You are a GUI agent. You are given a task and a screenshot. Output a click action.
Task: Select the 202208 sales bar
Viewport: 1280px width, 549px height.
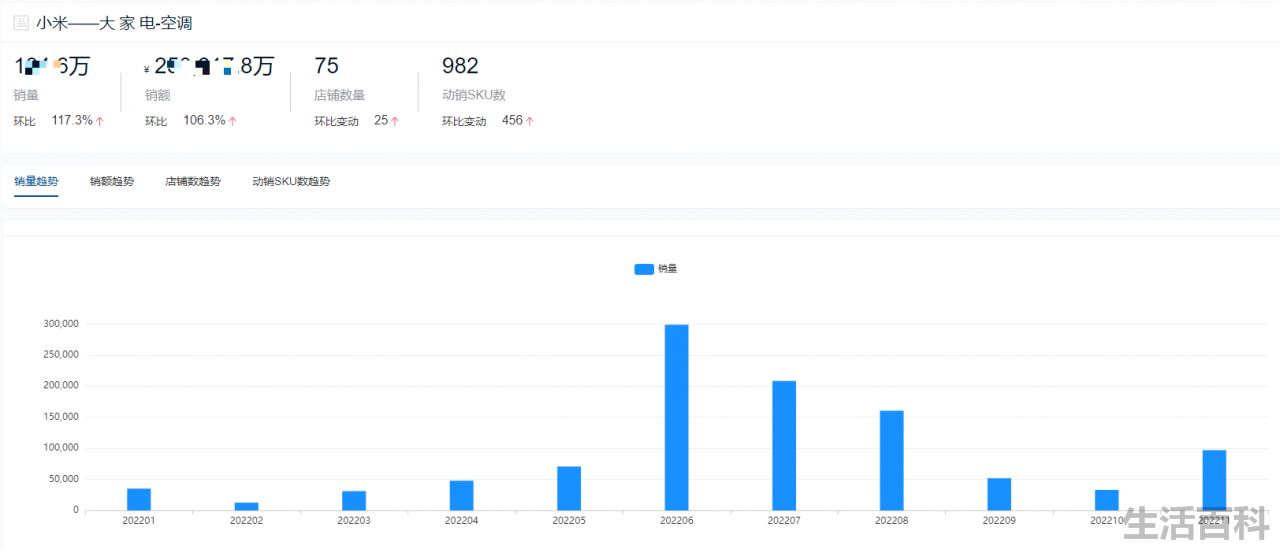(x=891, y=460)
